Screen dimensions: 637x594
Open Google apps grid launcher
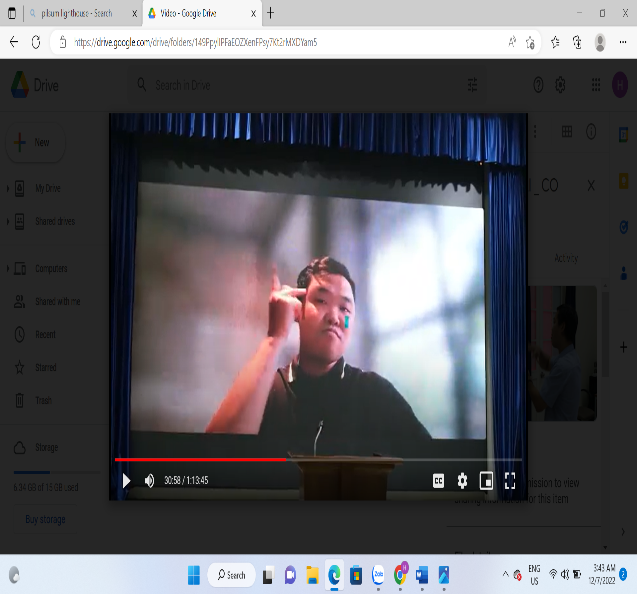coord(596,86)
